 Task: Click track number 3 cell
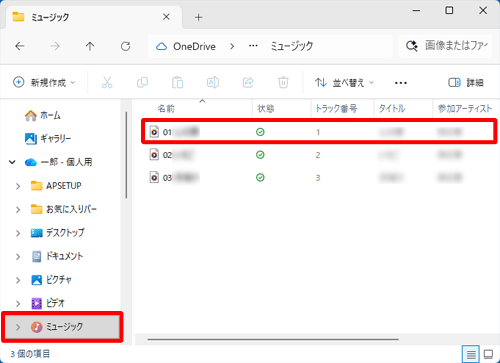[318, 178]
